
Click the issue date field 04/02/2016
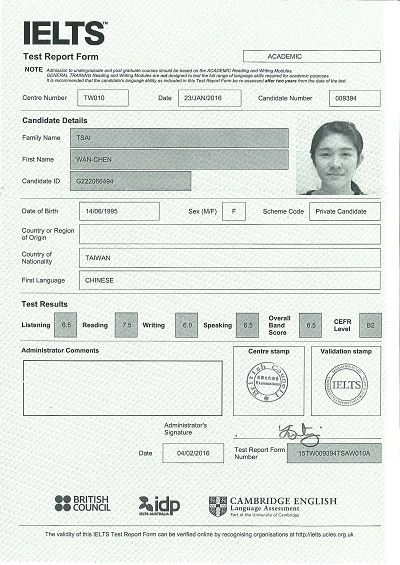[193, 453]
